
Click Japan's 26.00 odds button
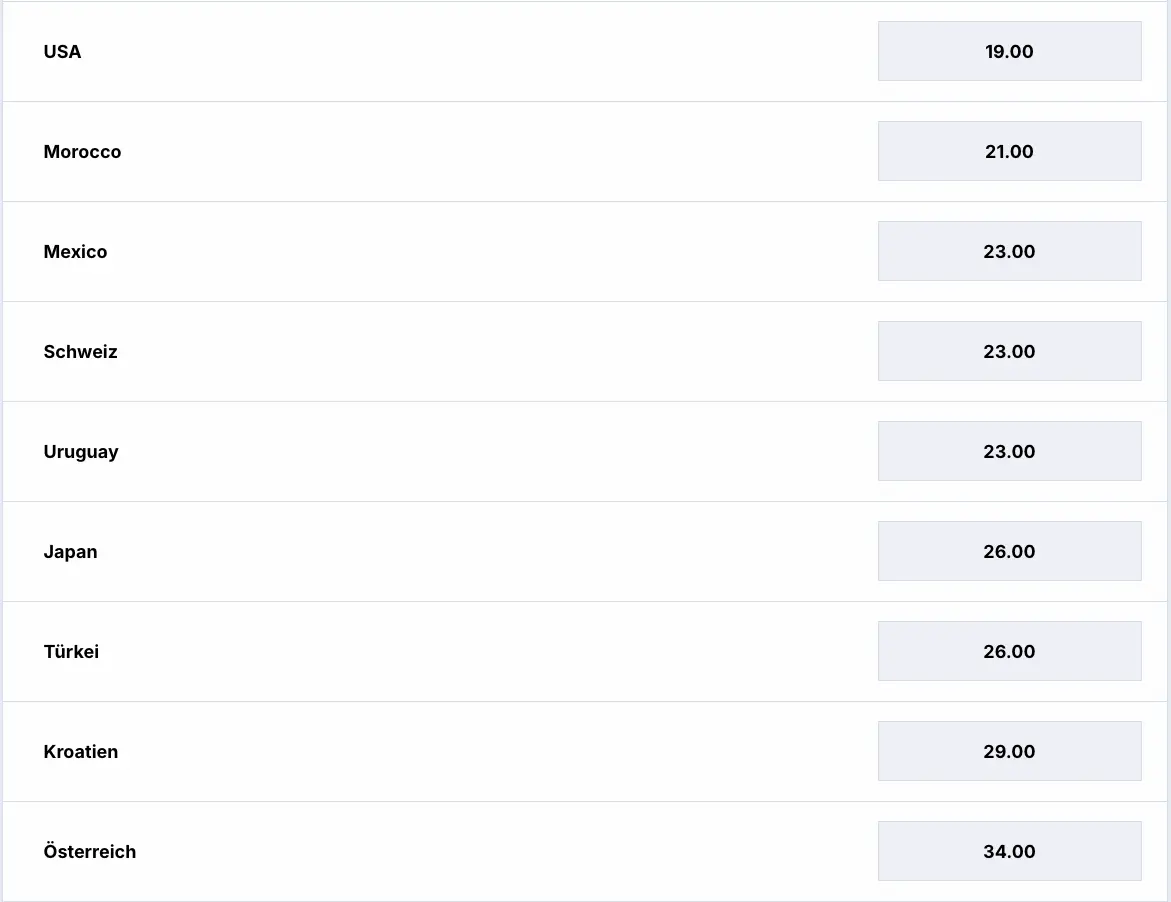[x=1009, y=551]
